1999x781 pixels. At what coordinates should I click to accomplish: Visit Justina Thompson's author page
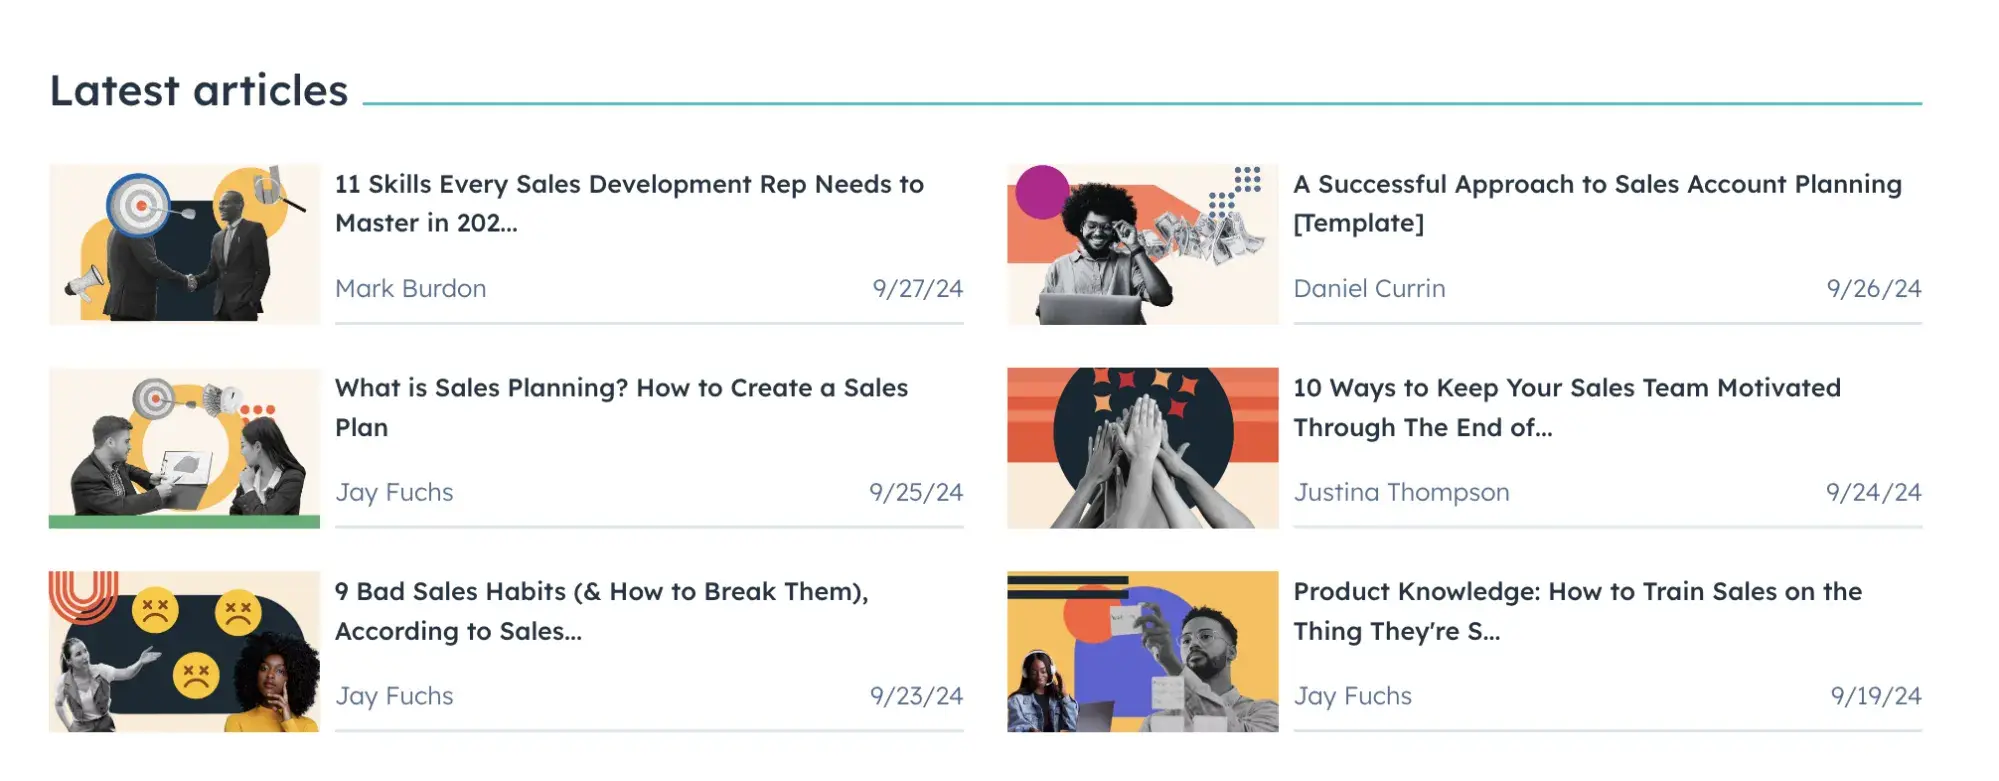click(1401, 493)
